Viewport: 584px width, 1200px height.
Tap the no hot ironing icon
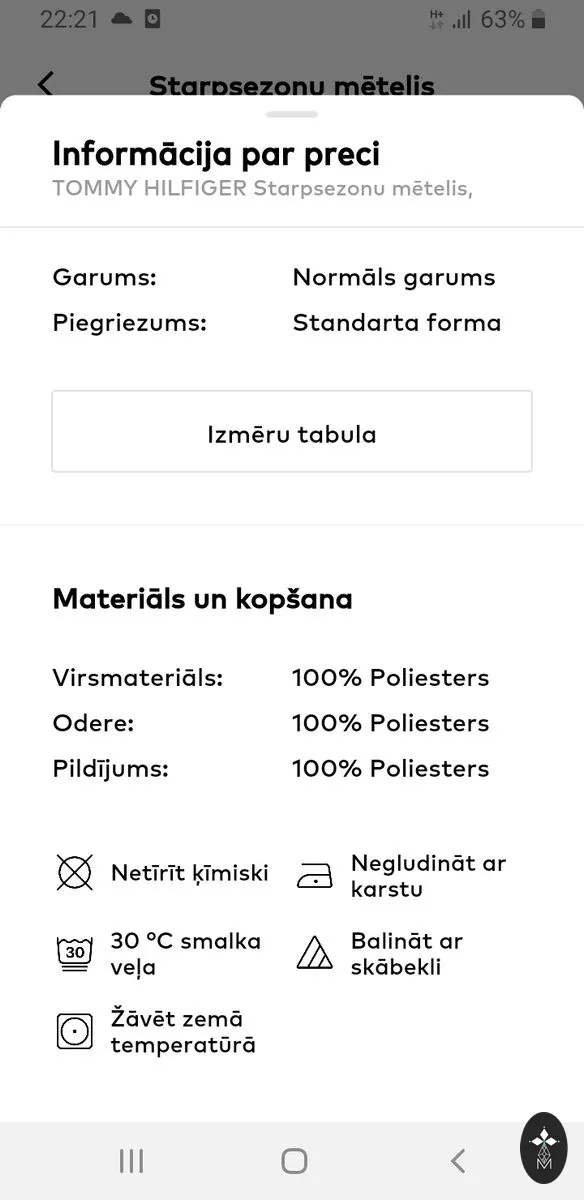(x=315, y=876)
